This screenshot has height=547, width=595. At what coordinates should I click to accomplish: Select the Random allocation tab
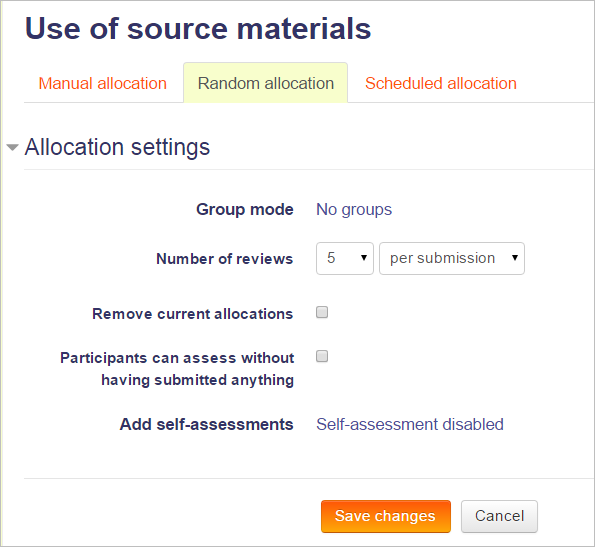[266, 83]
